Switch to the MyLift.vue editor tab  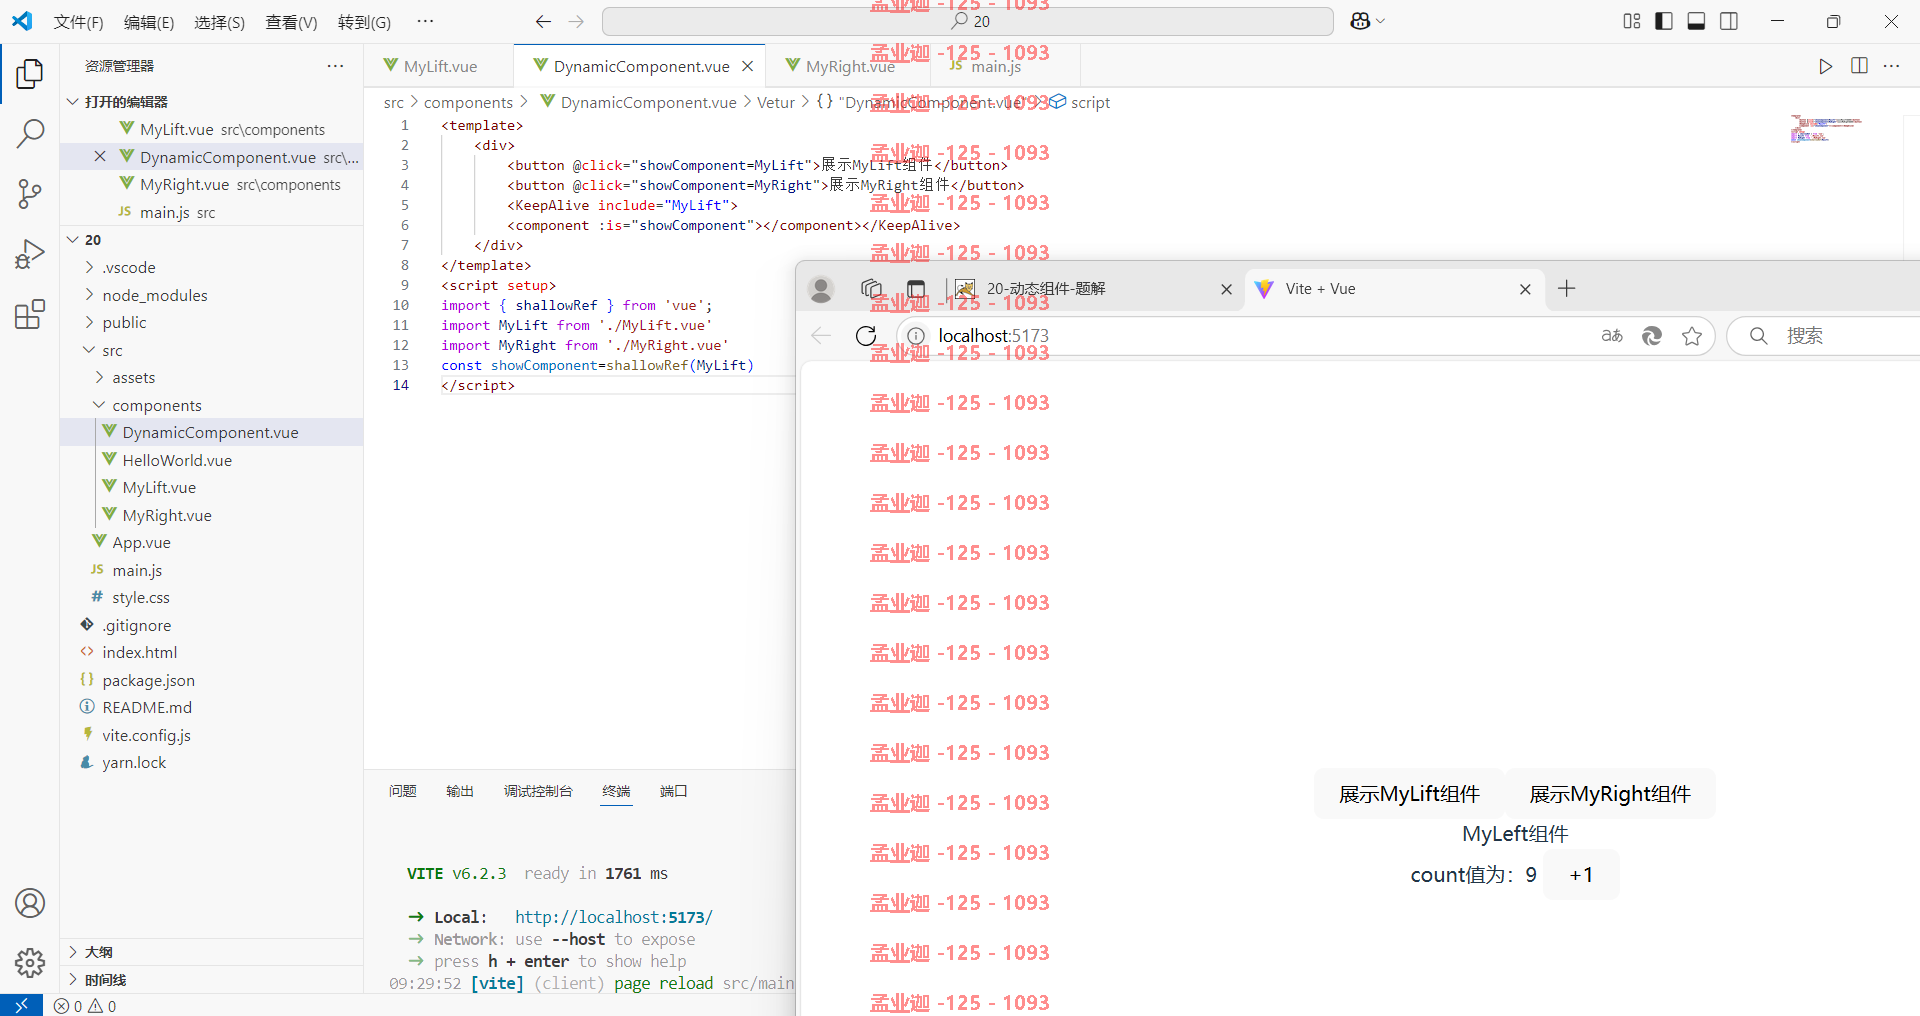(440, 66)
